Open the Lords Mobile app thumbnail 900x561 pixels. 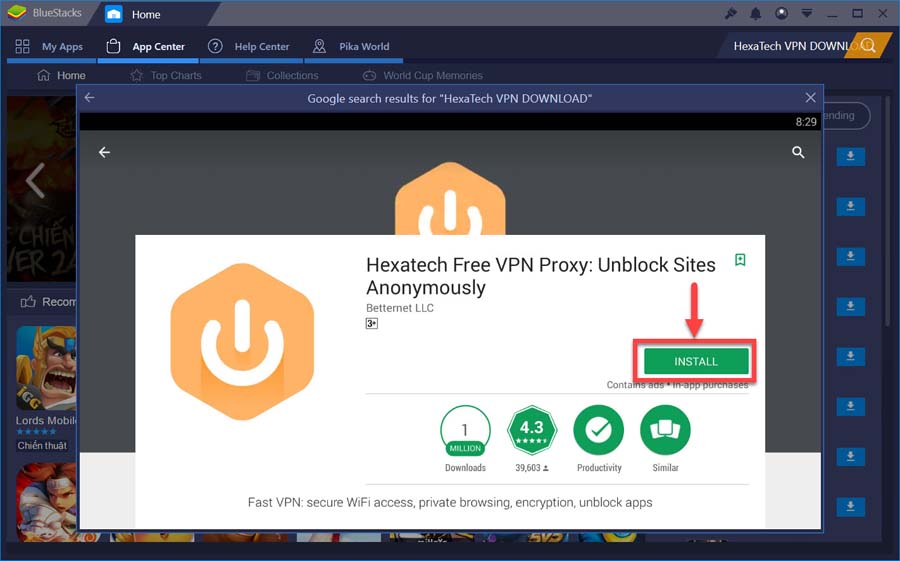coord(46,368)
